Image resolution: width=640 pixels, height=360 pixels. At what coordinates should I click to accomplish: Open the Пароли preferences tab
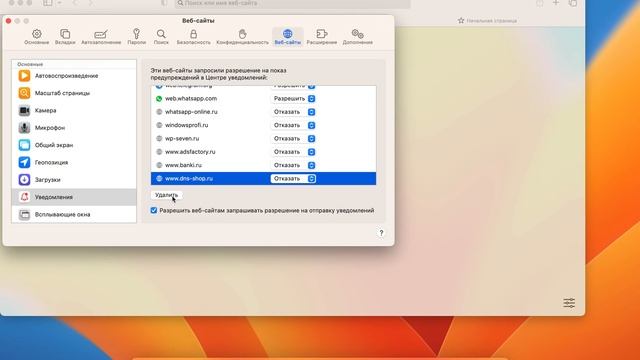pyautogui.click(x=136, y=37)
